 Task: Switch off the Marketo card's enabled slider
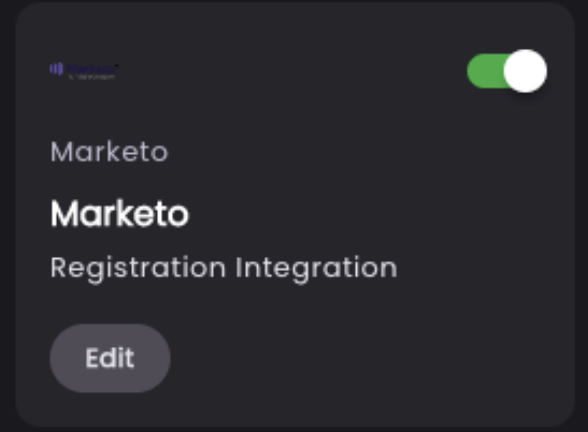click(x=507, y=71)
